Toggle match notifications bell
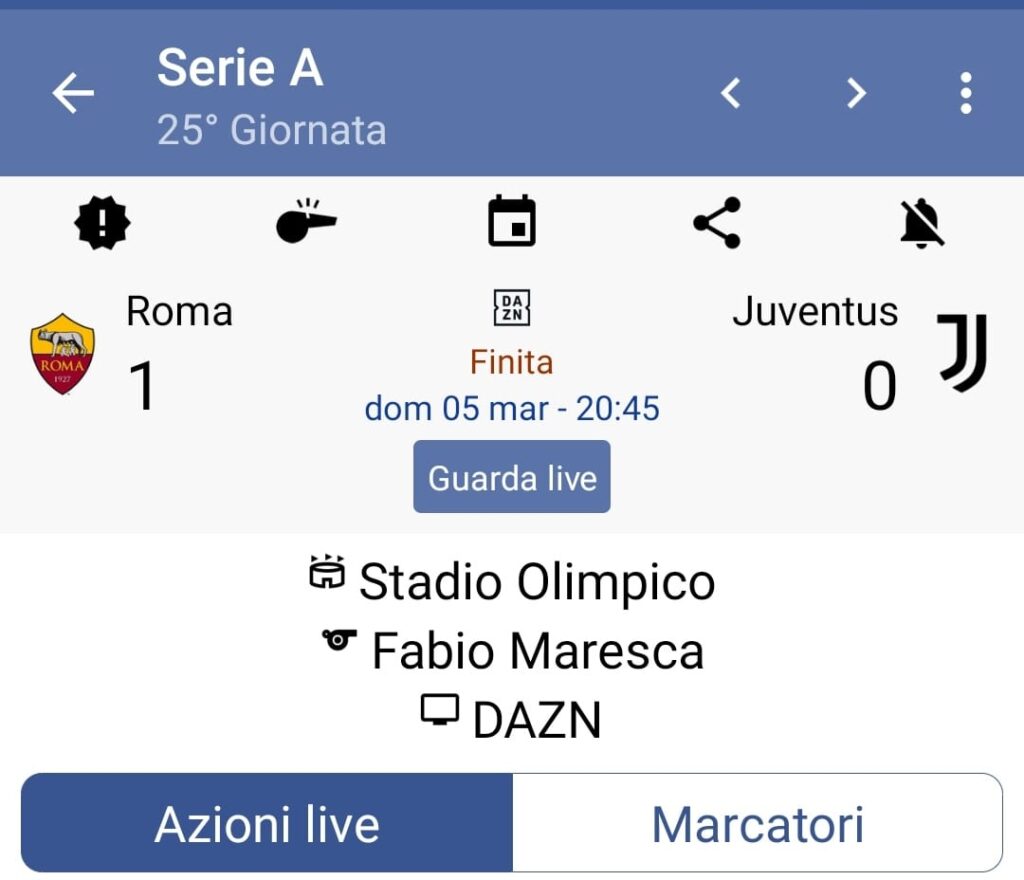The width and height of the screenshot is (1024, 880). tap(921, 222)
